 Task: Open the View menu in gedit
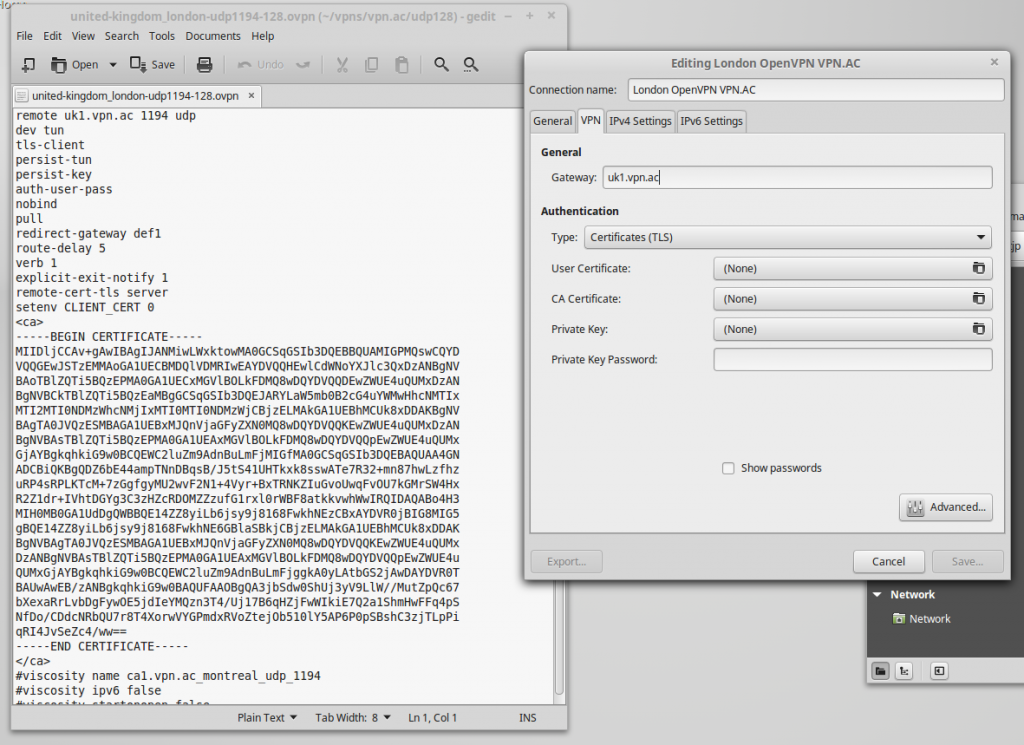click(83, 36)
